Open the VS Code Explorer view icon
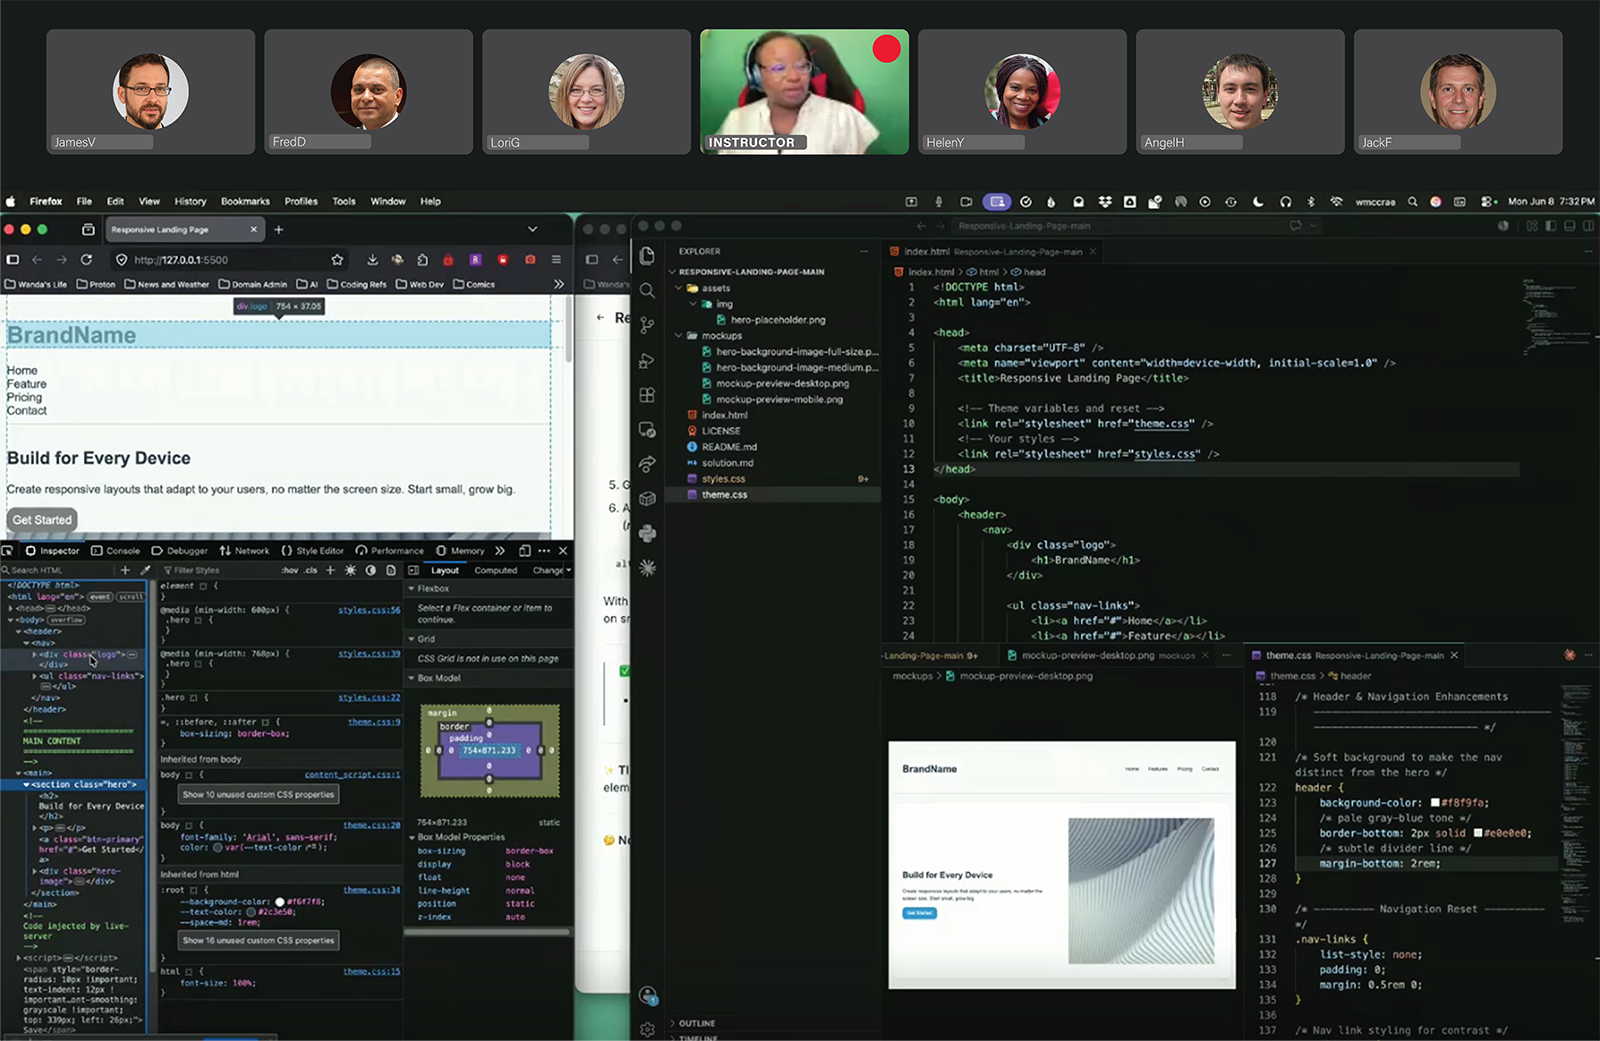The width and height of the screenshot is (1600, 1041). click(647, 256)
